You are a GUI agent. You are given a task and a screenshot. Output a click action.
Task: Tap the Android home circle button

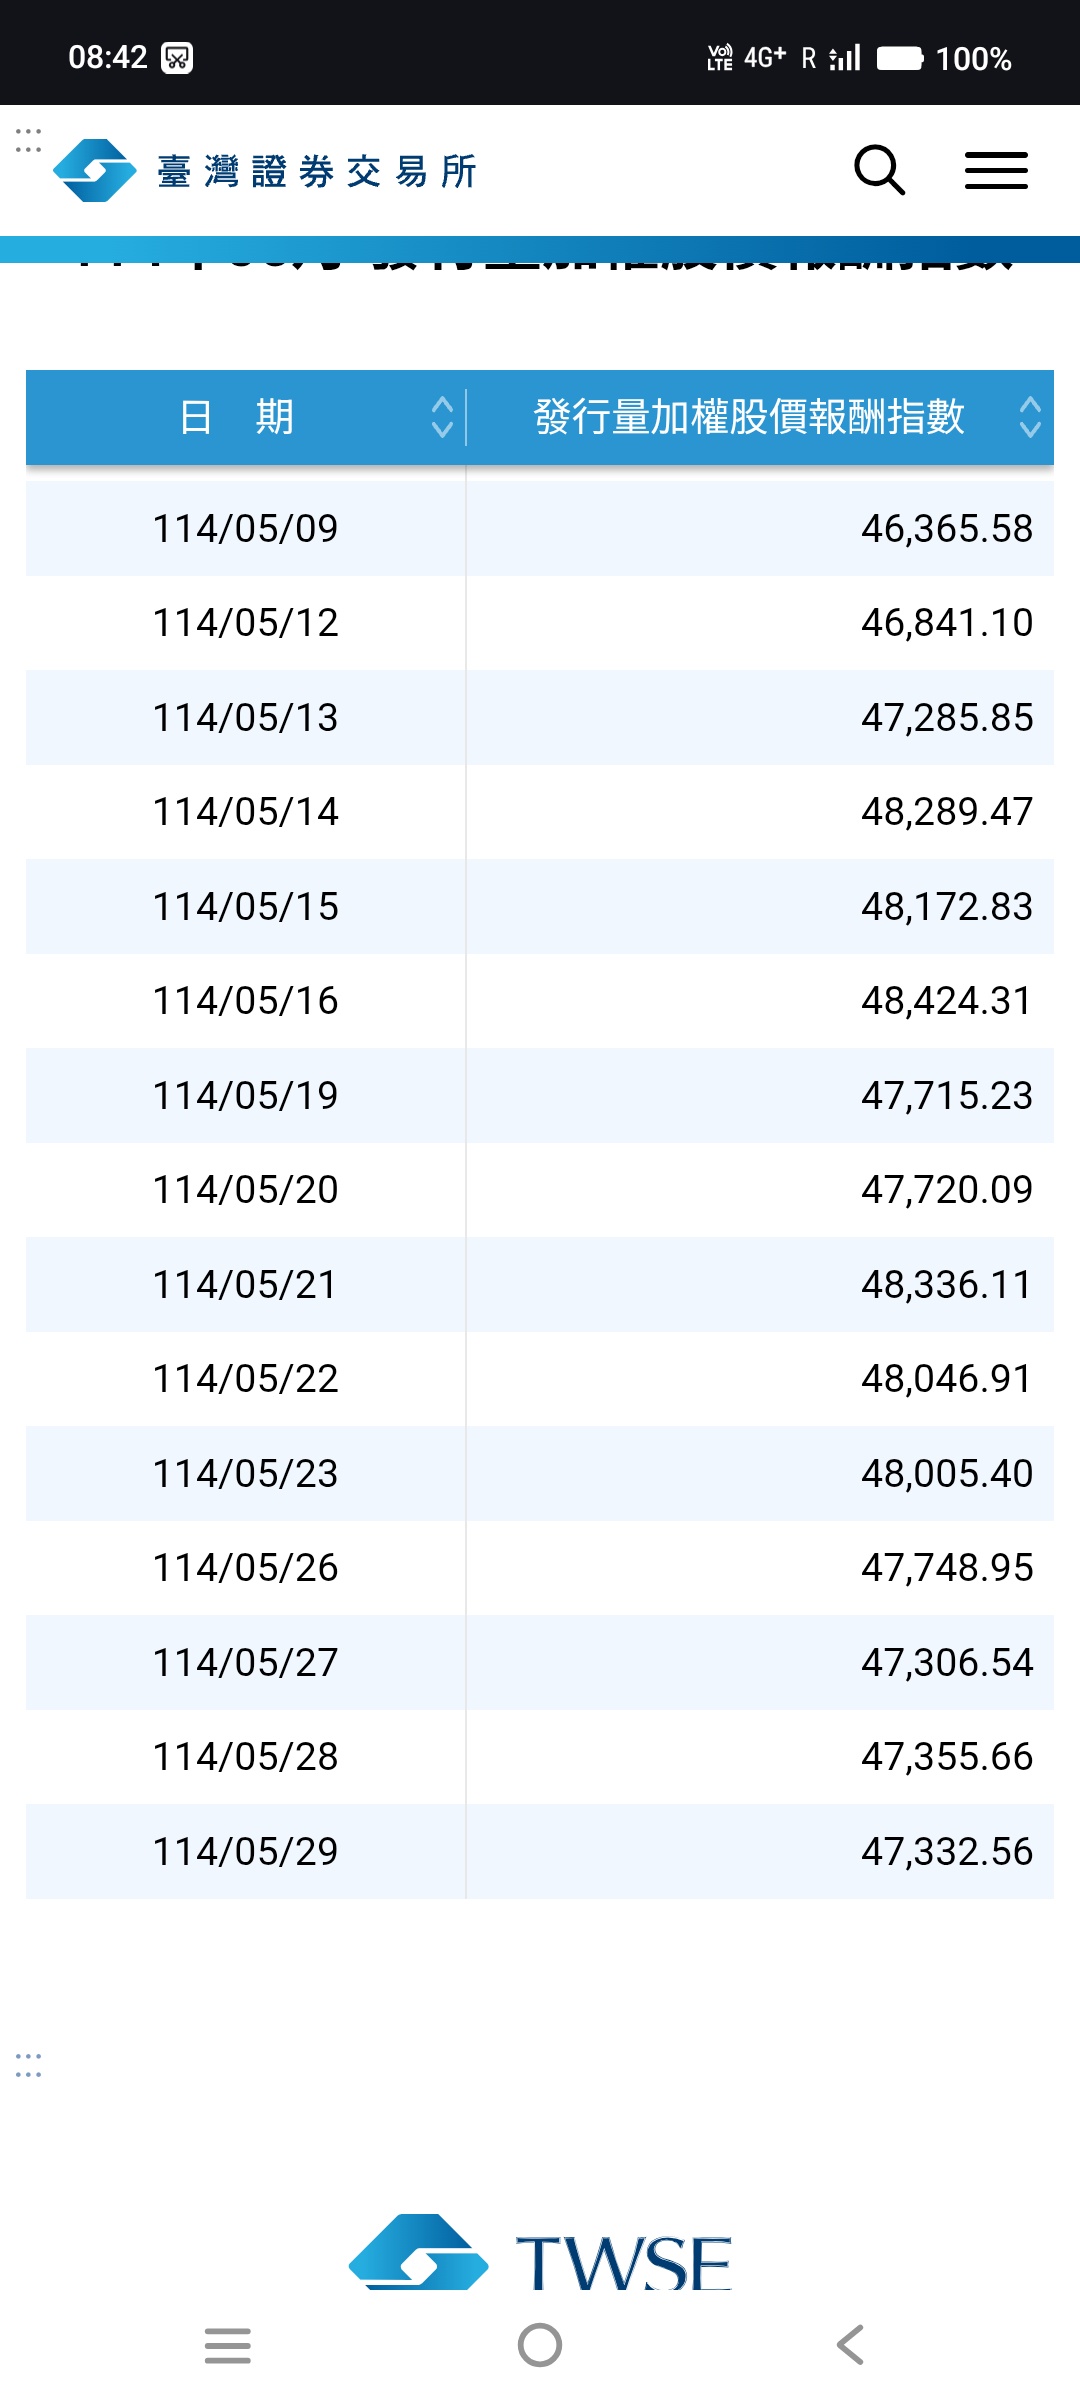540,2345
